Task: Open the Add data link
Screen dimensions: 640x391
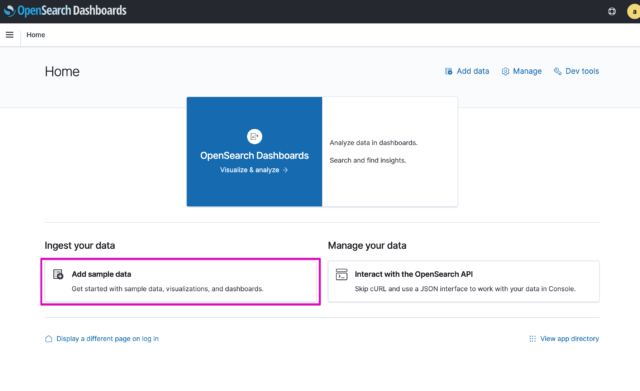Action: click(473, 71)
